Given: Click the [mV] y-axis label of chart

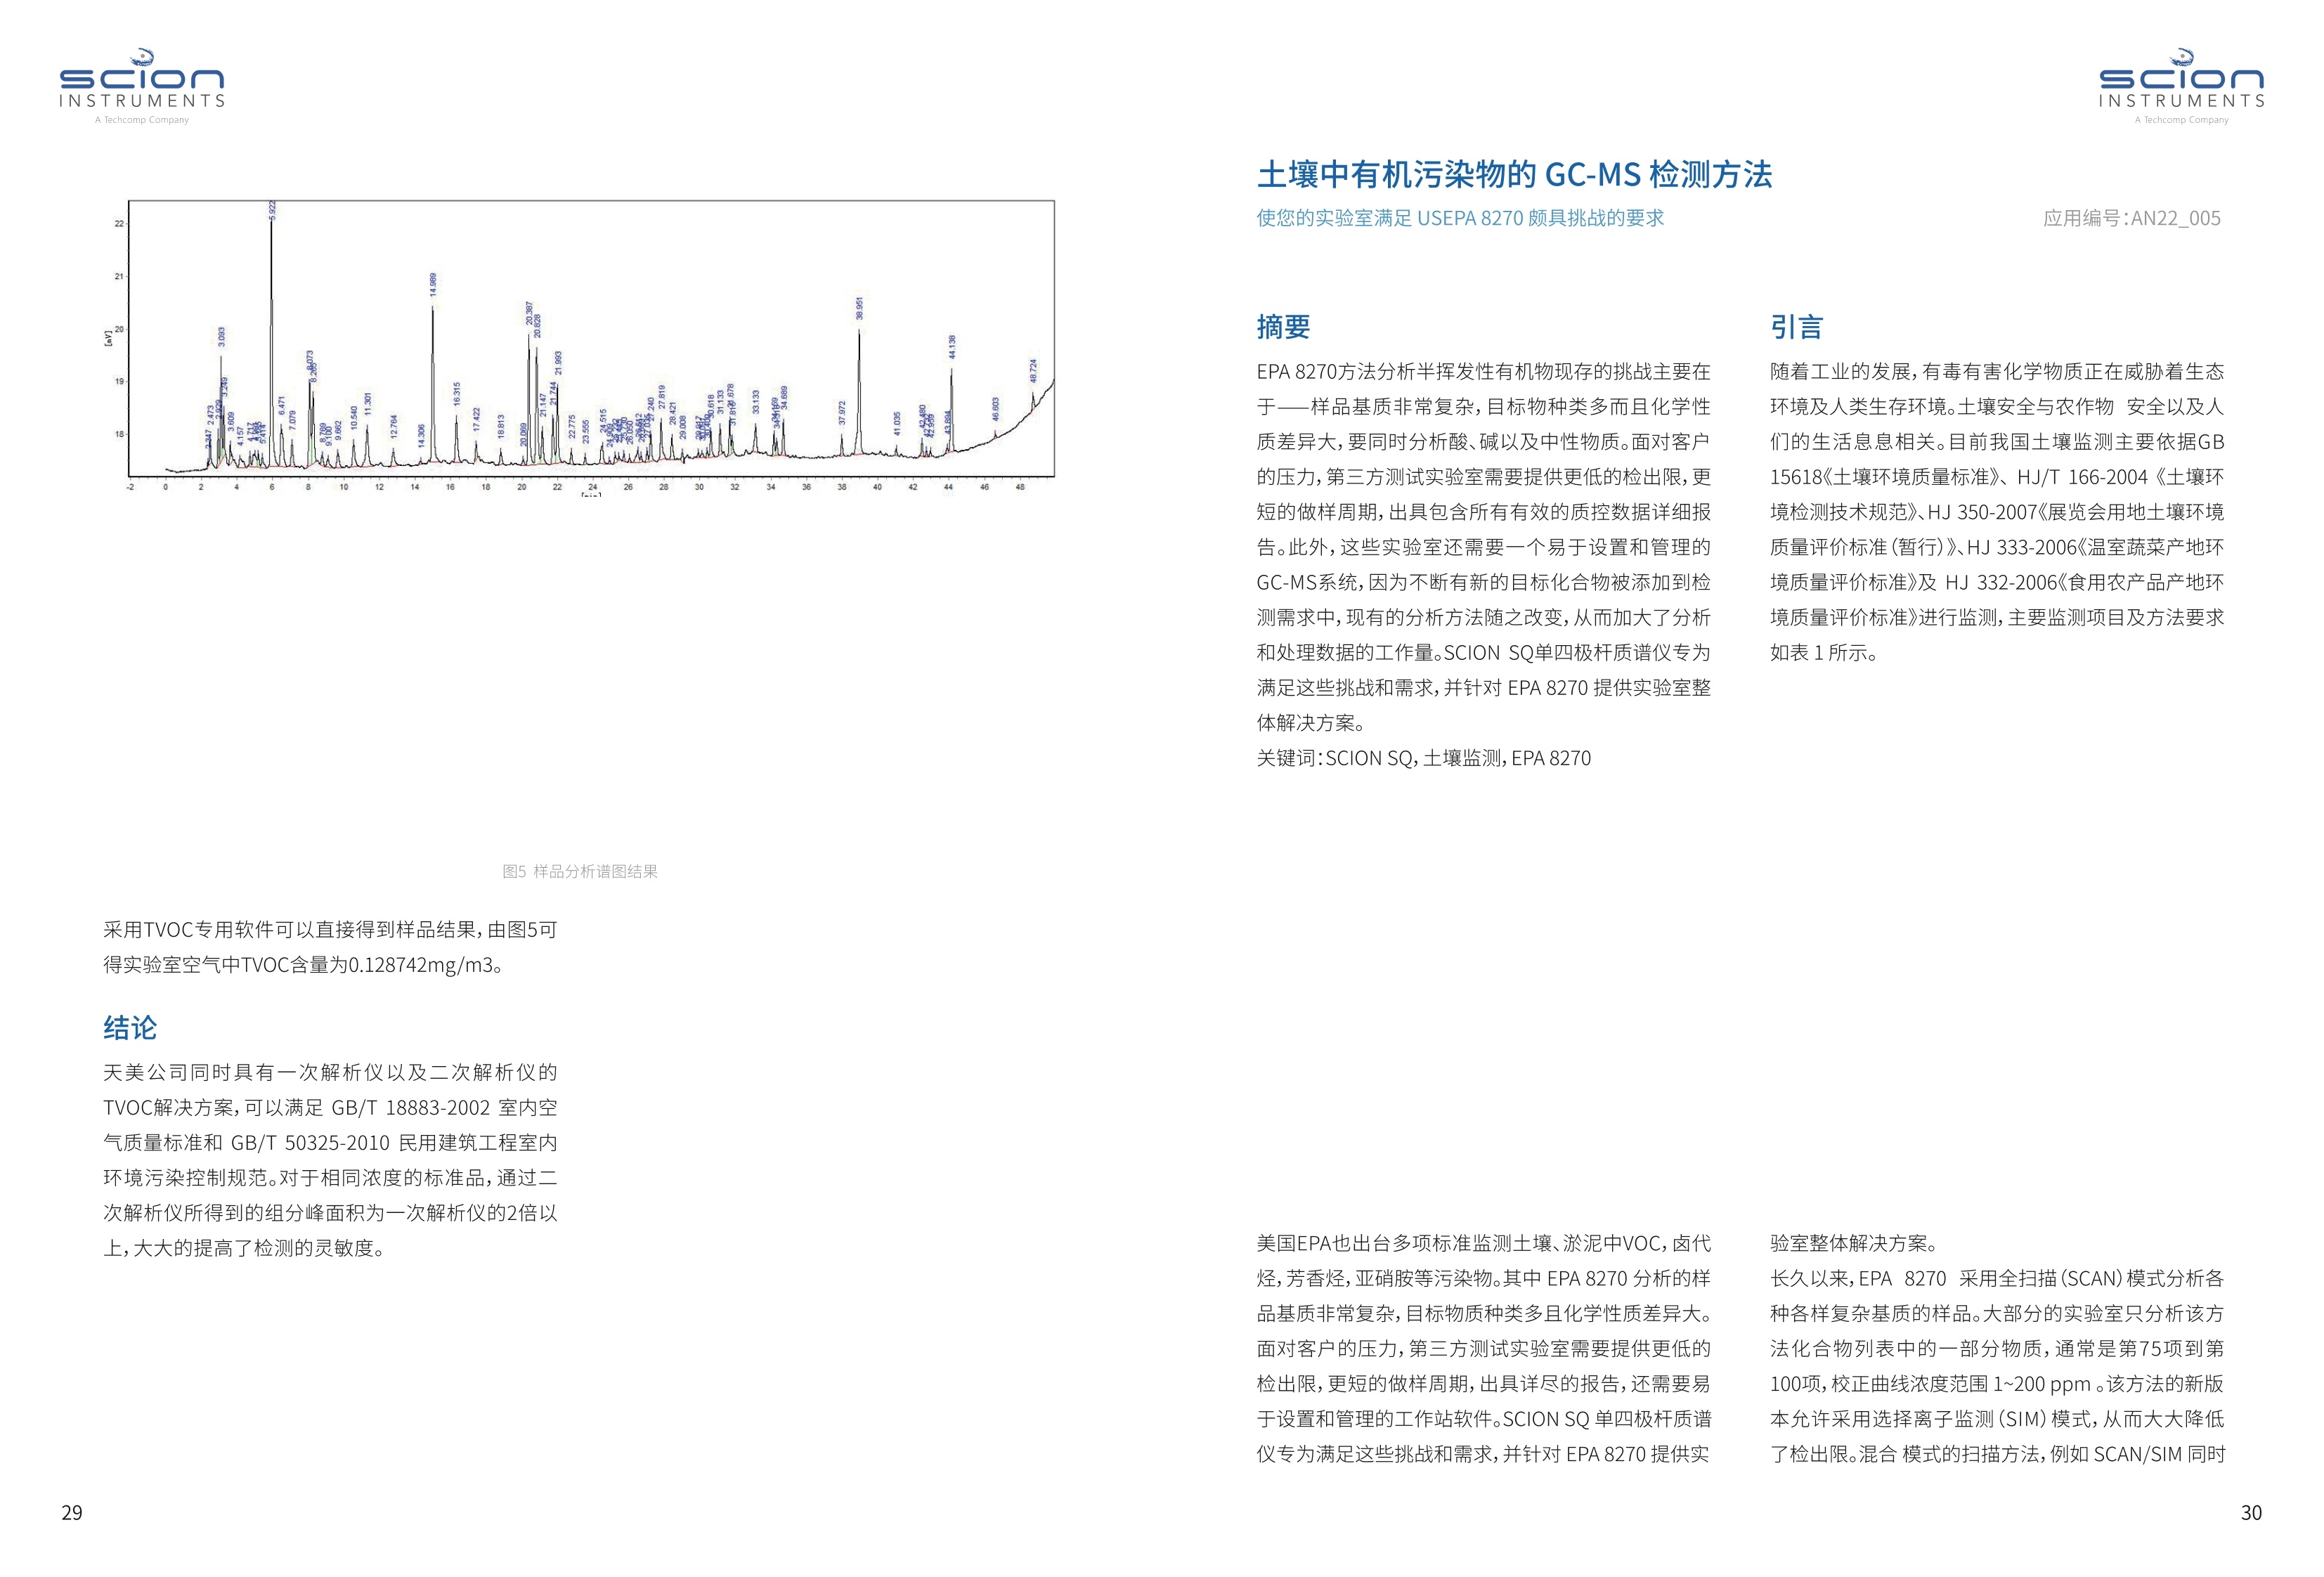Looking at the screenshot, I should coord(107,338).
